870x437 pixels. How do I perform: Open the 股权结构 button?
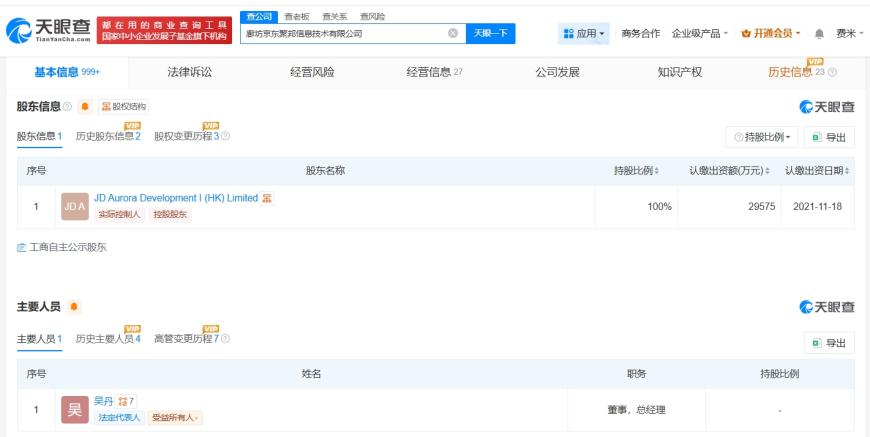pos(124,106)
